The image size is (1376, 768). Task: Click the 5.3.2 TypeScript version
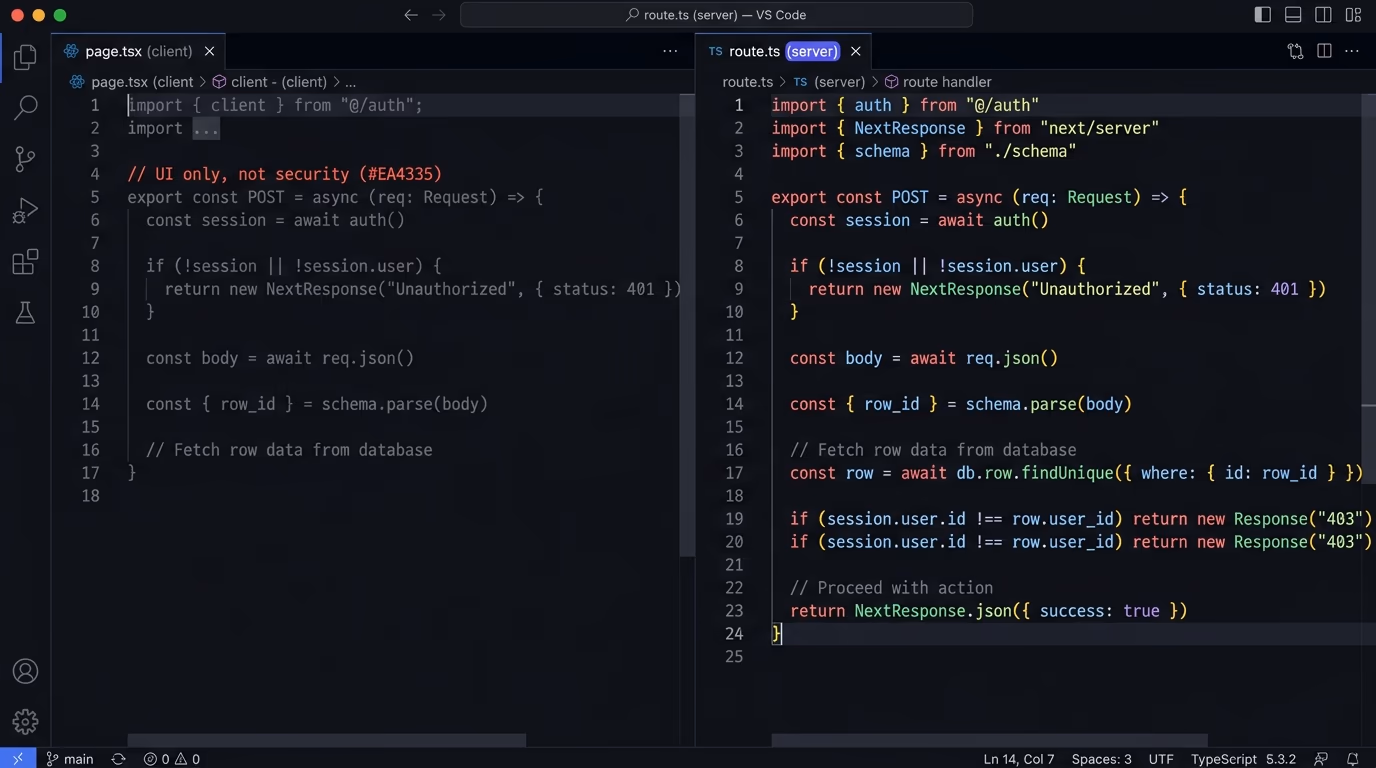(x=1281, y=759)
